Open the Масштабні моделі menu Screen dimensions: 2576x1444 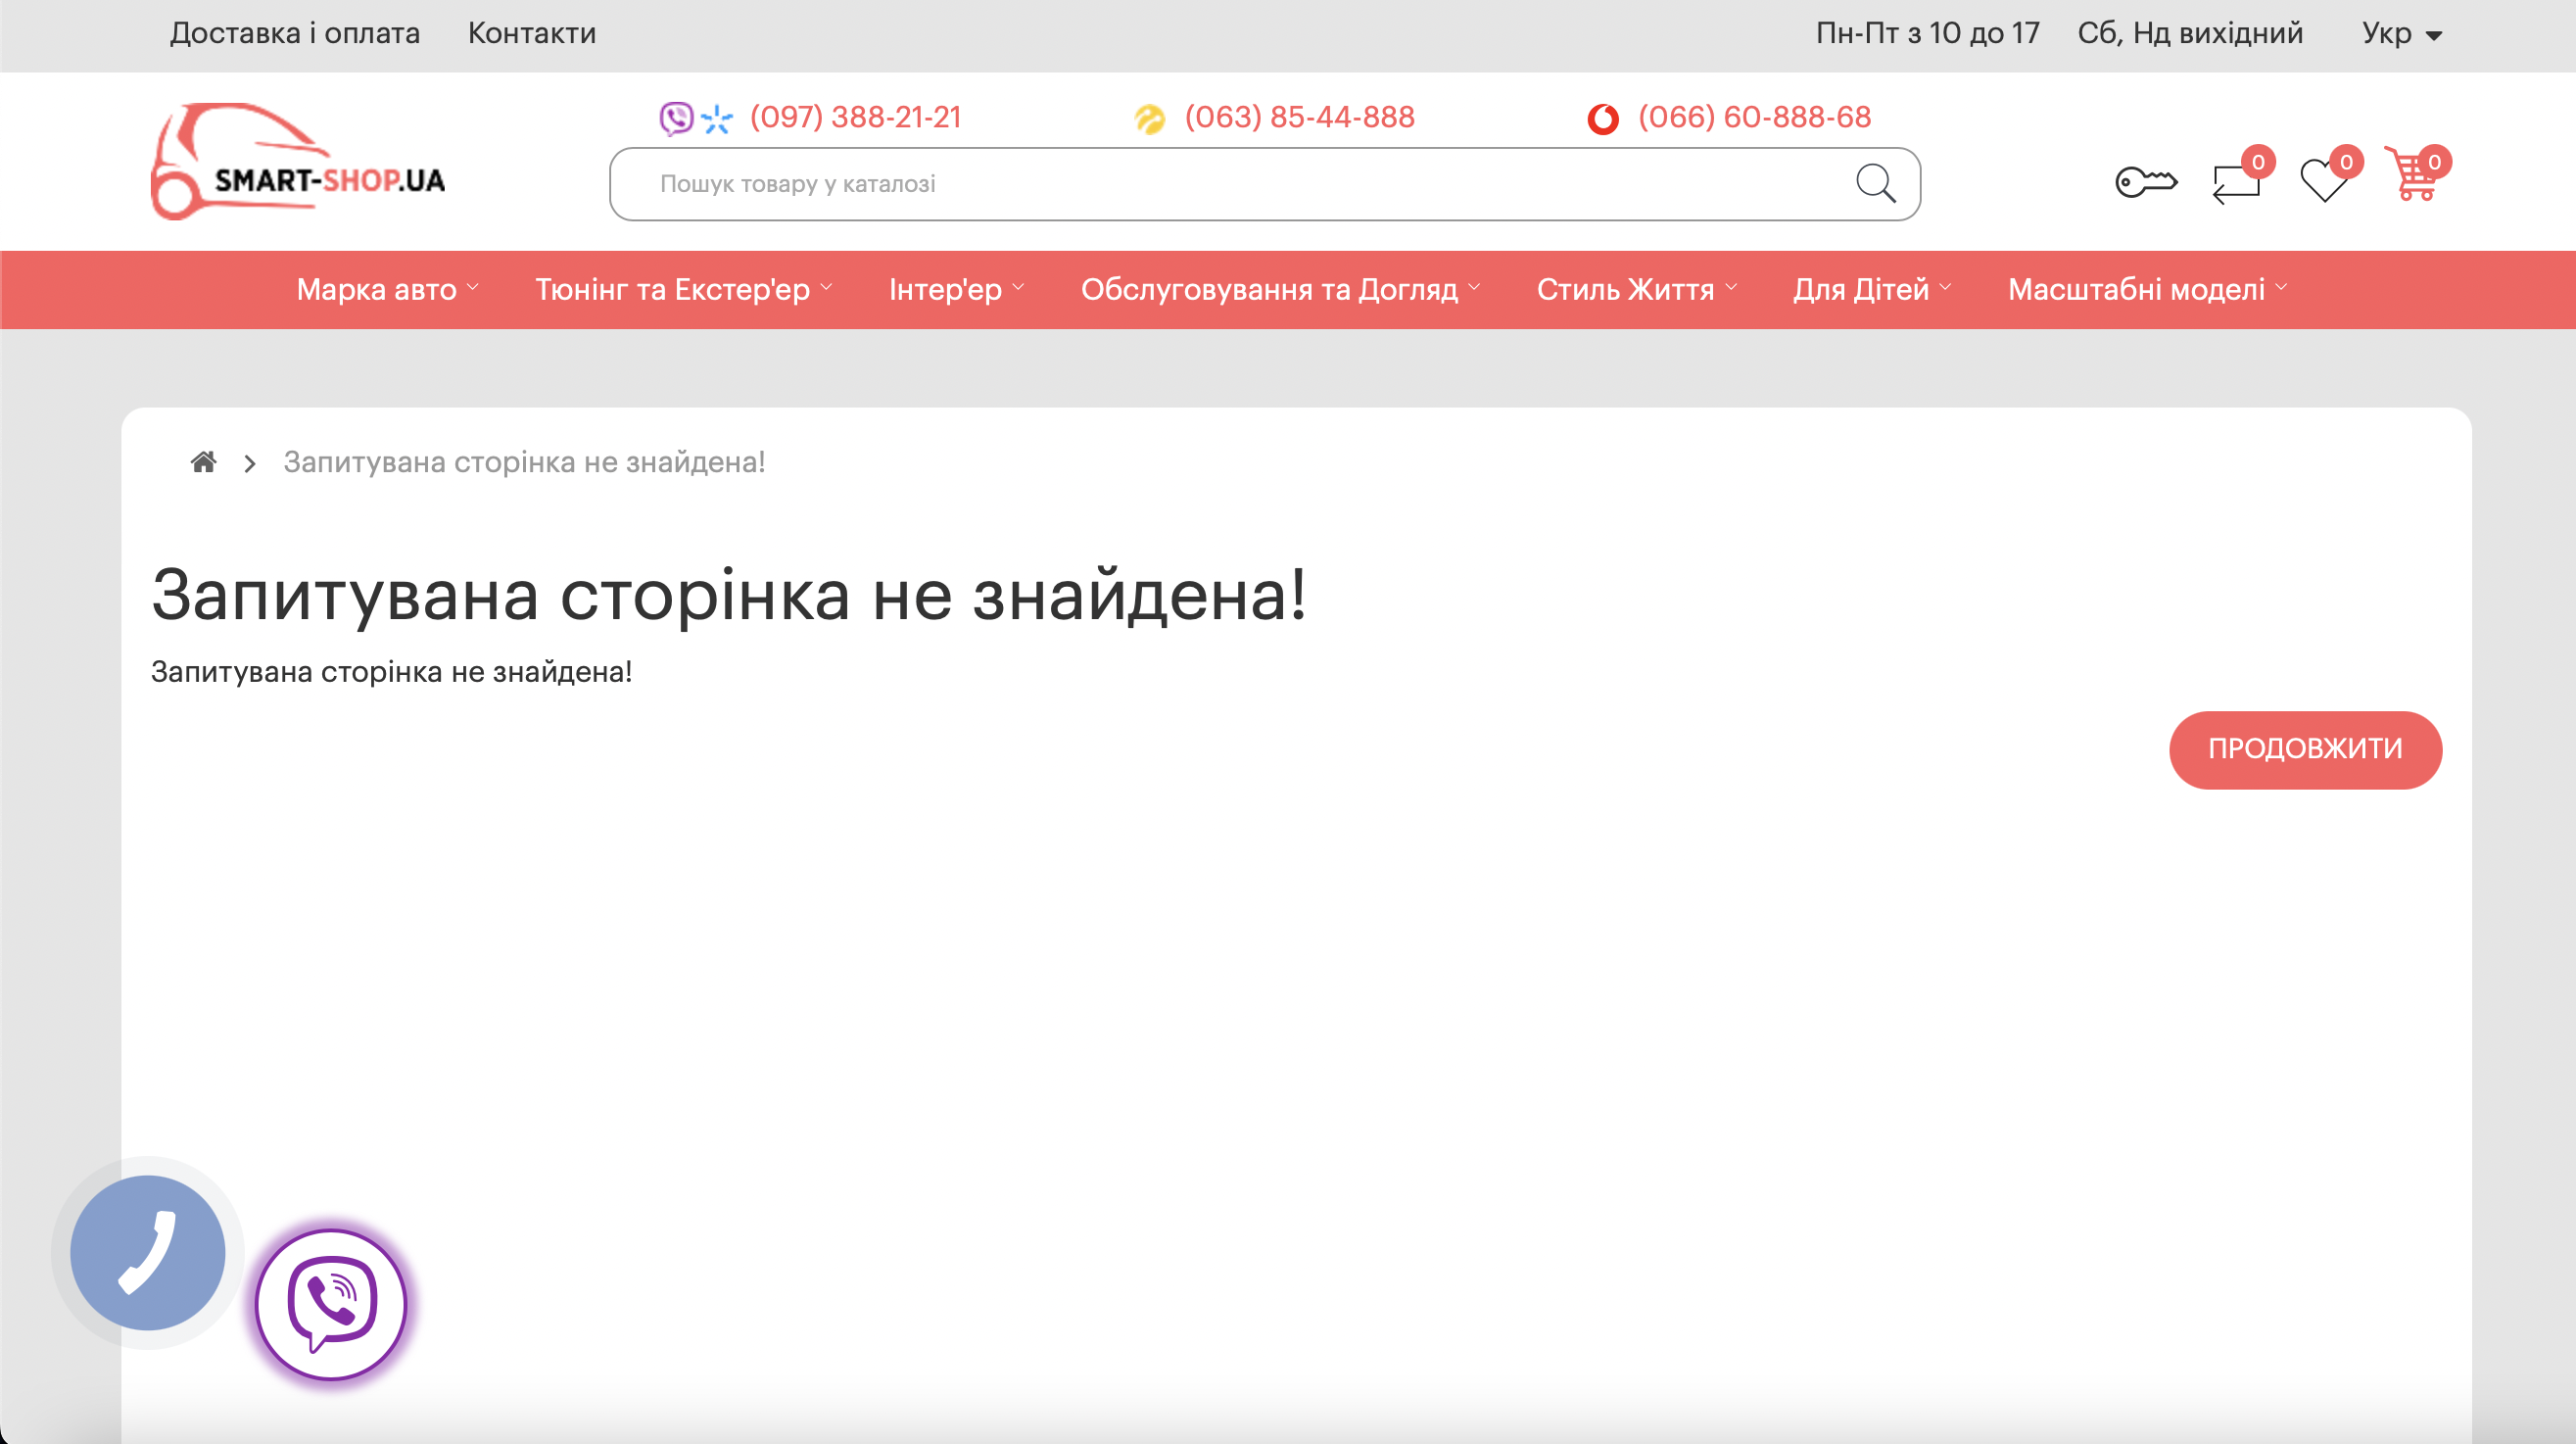pyautogui.click(x=2146, y=290)
